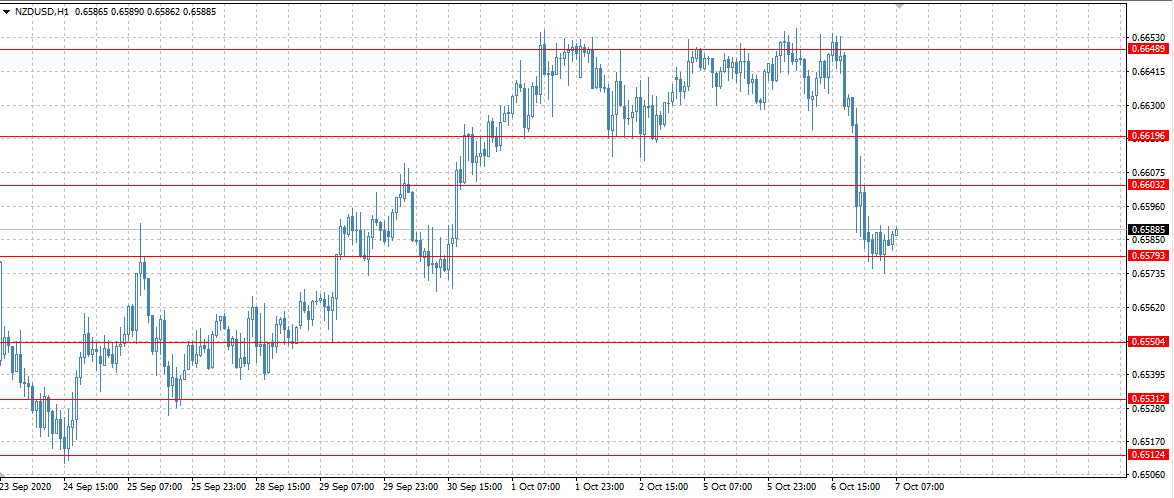The width and height of the screenshot is (1174, 498).
Task: Click the red 0.65504 price level label
Action: coord(1149,342)
